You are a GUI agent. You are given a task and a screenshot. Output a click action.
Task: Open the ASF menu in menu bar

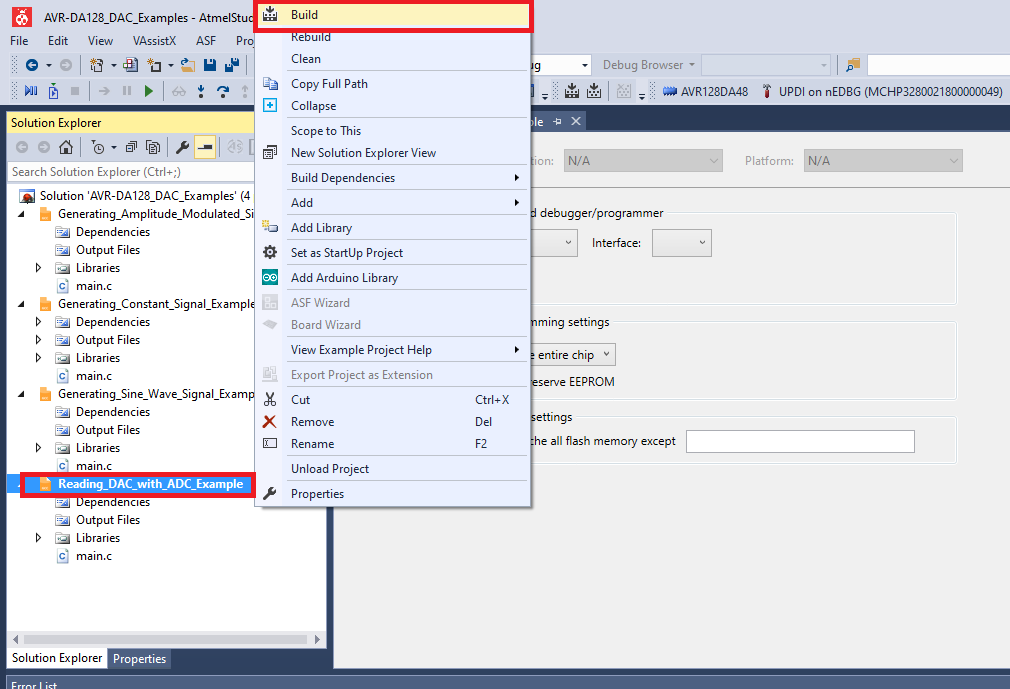205,41
